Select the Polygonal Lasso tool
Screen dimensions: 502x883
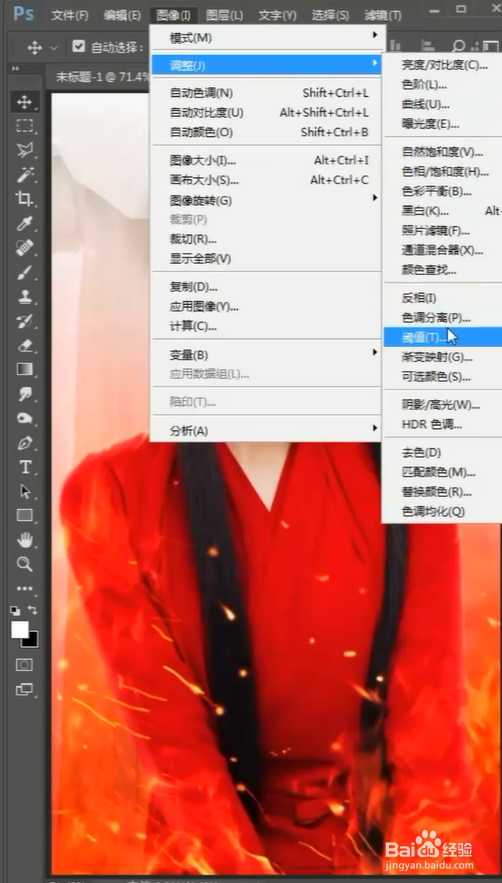tap(24, 150)
